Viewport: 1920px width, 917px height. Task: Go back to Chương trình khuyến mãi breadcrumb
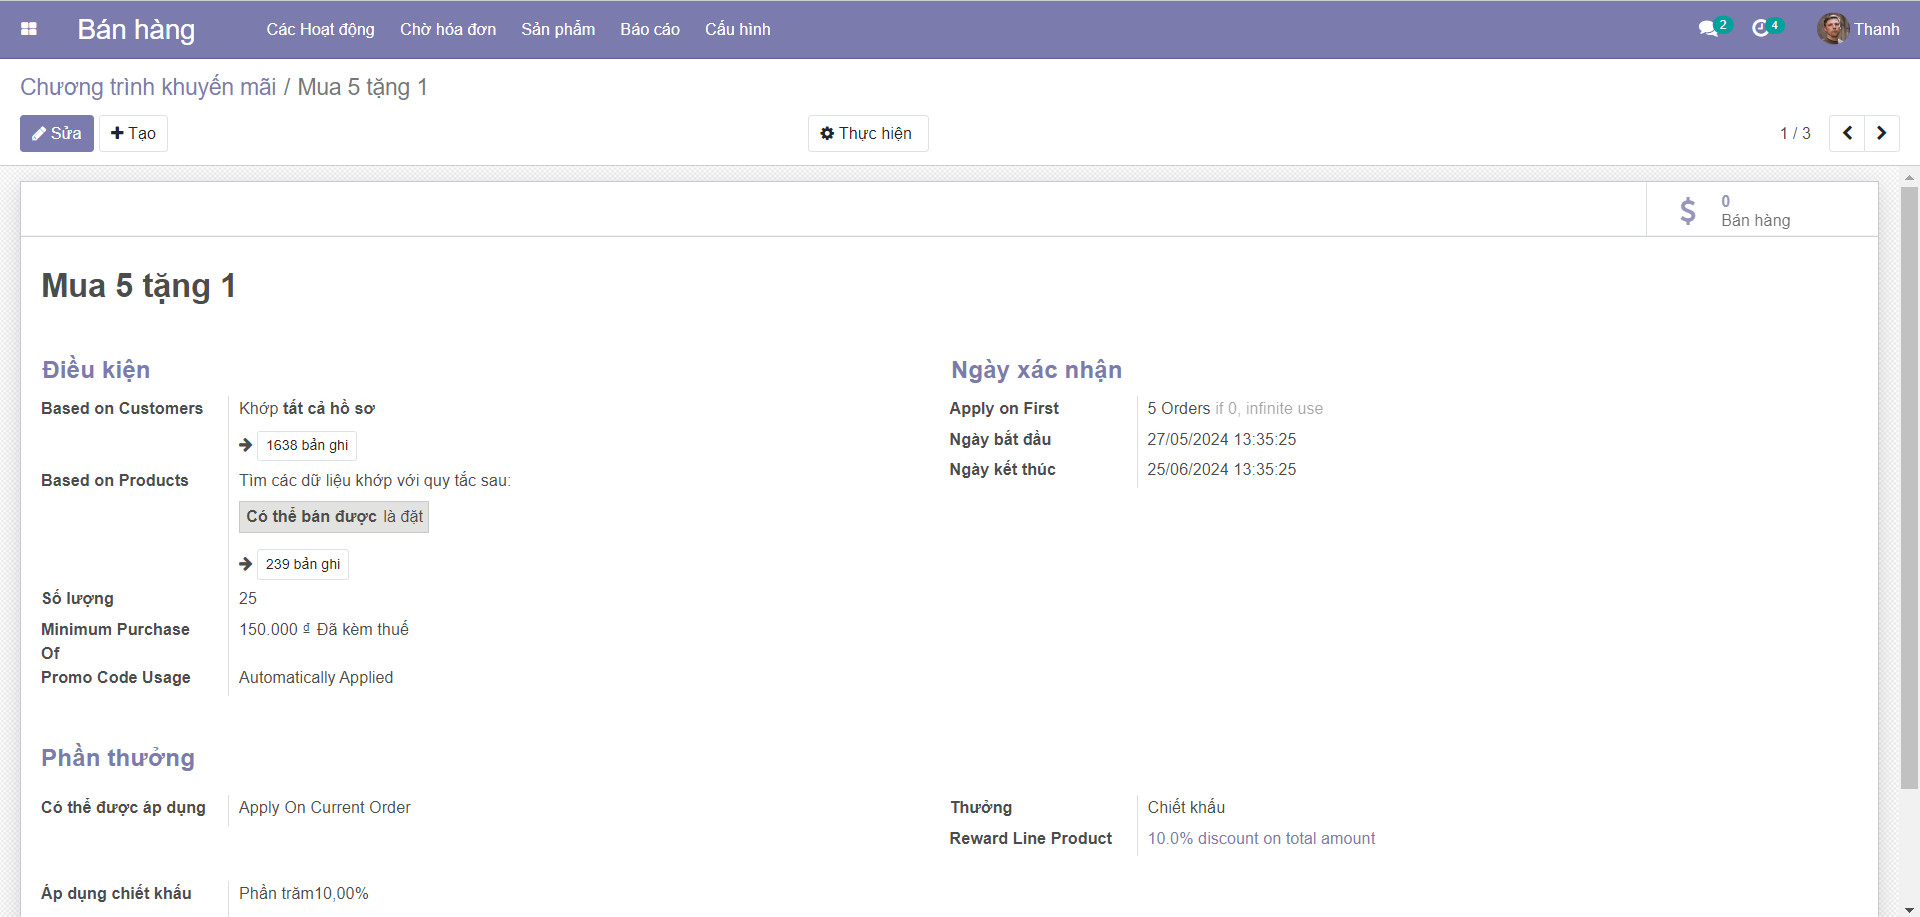148,87
